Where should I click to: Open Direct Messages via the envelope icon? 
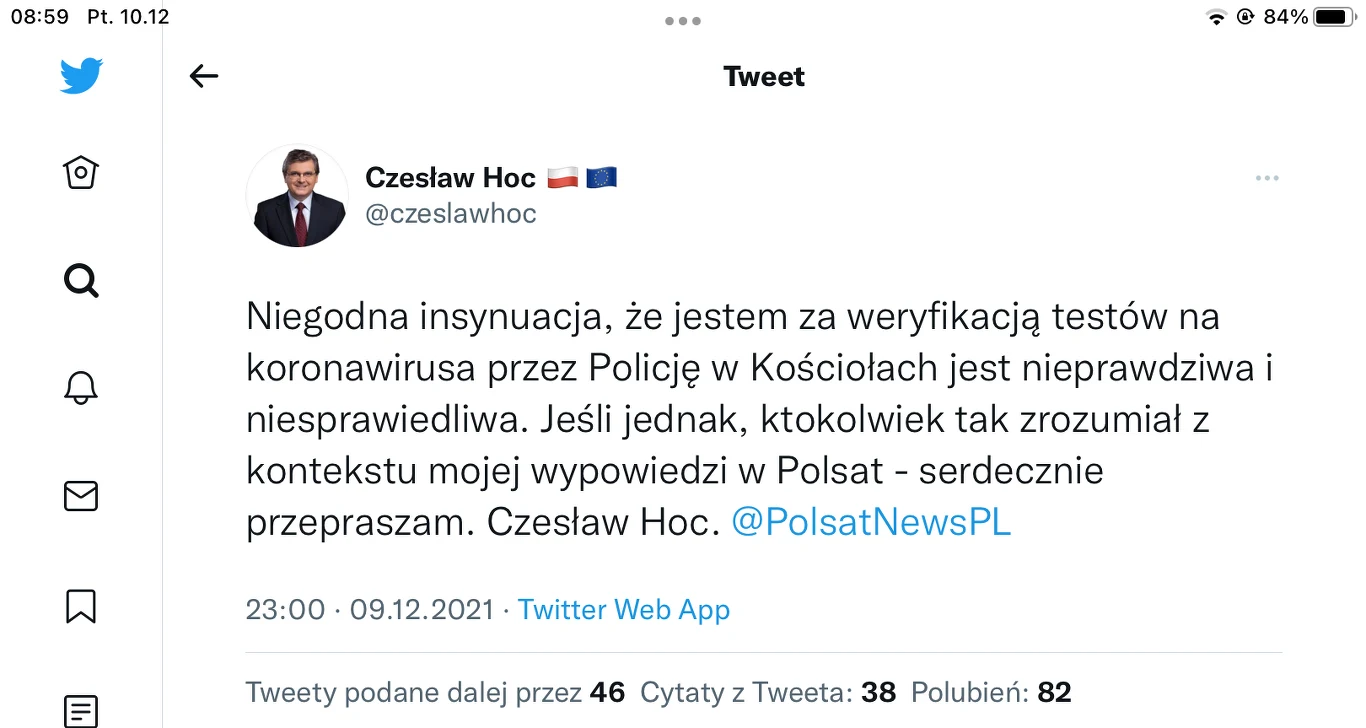[80, 495]
